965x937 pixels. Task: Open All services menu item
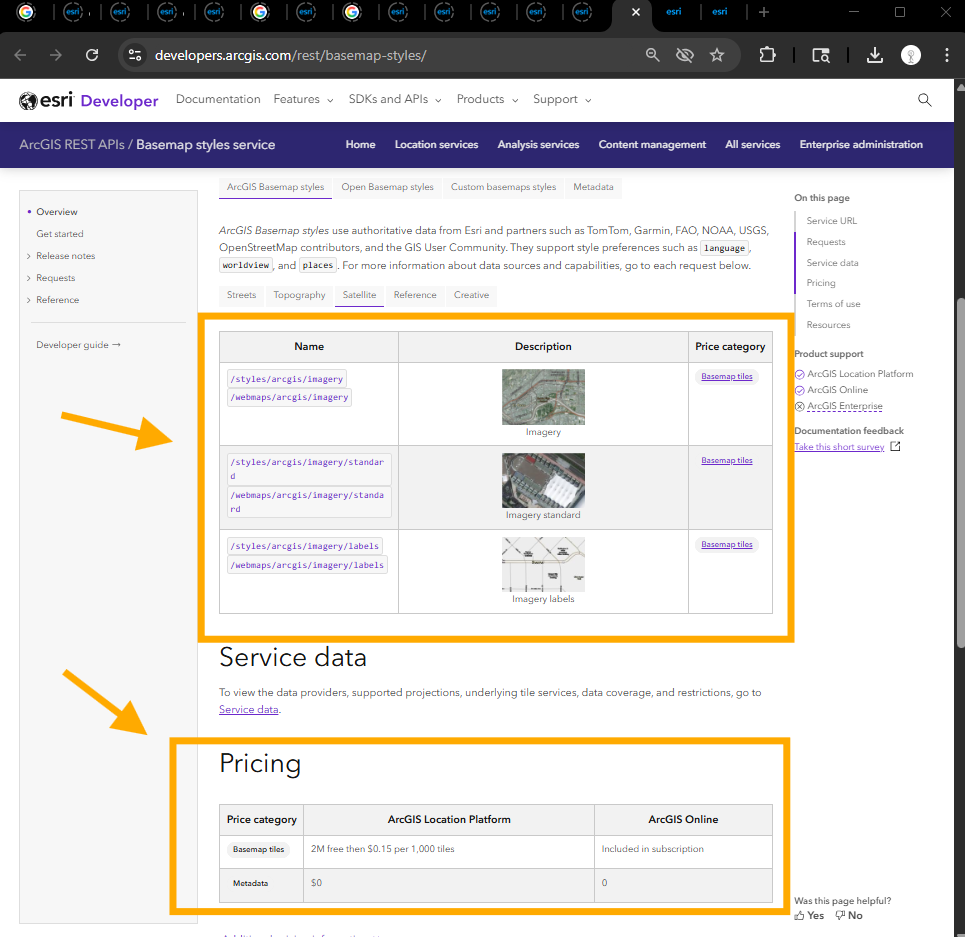(x=753, y=145)
